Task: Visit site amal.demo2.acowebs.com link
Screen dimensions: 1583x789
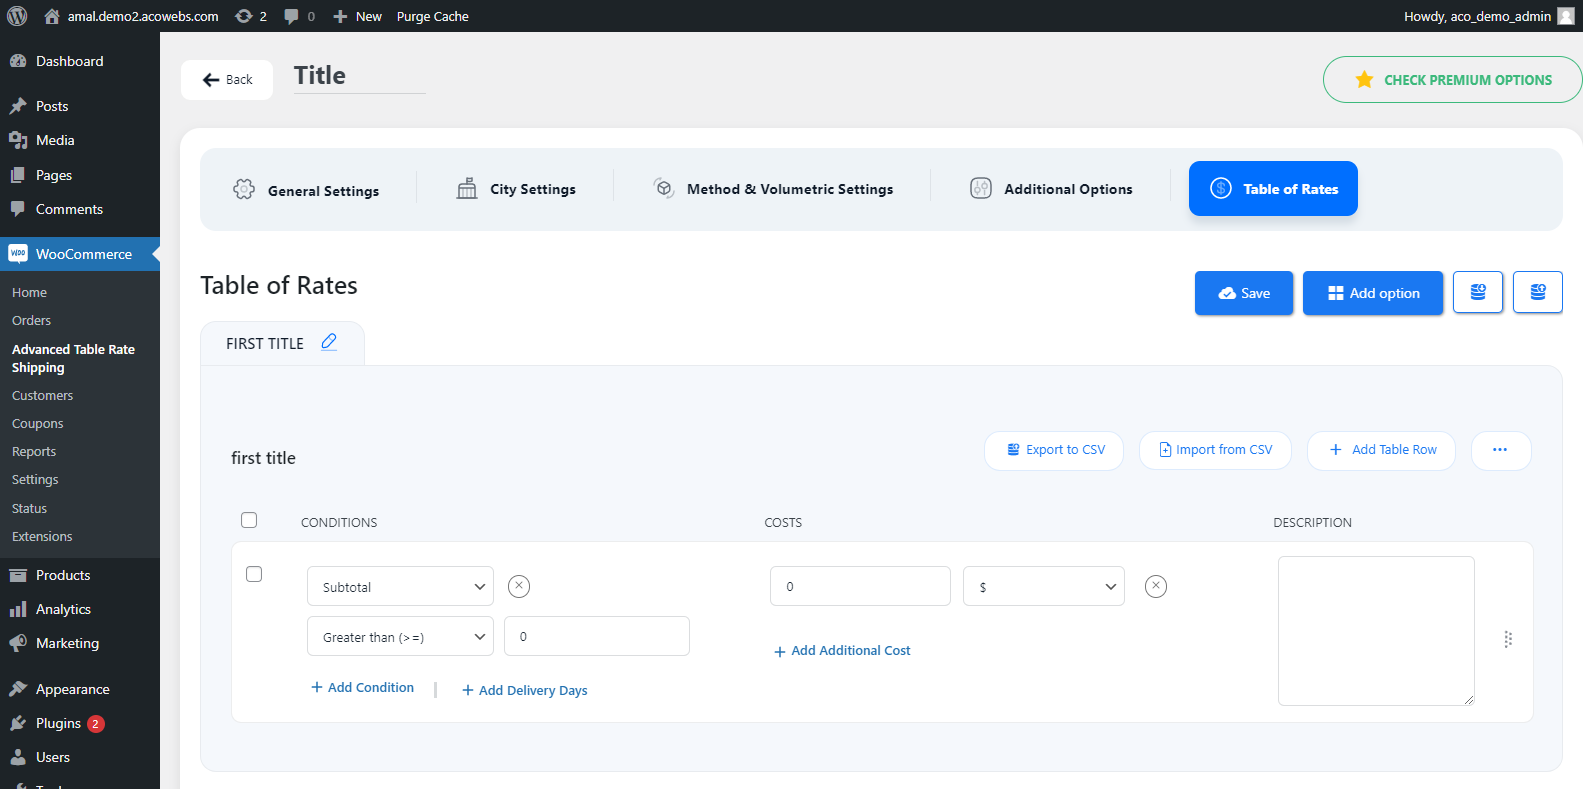Action: click(x=131, y=16)
